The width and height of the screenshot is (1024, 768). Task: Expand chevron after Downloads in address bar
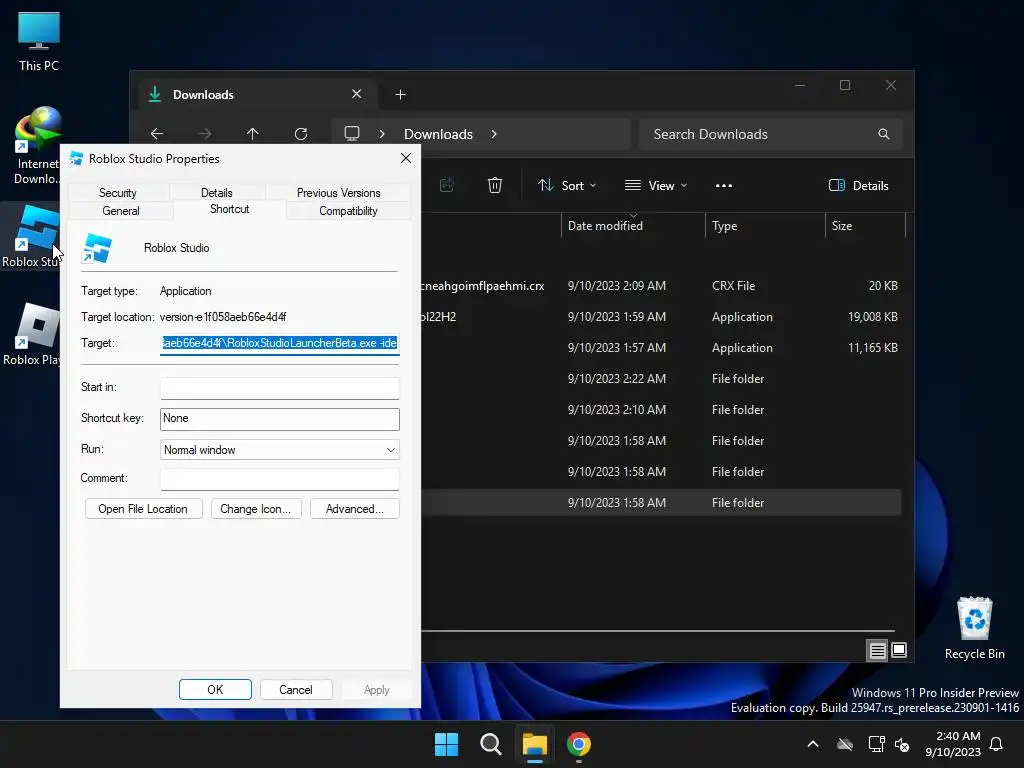(494, 134)
